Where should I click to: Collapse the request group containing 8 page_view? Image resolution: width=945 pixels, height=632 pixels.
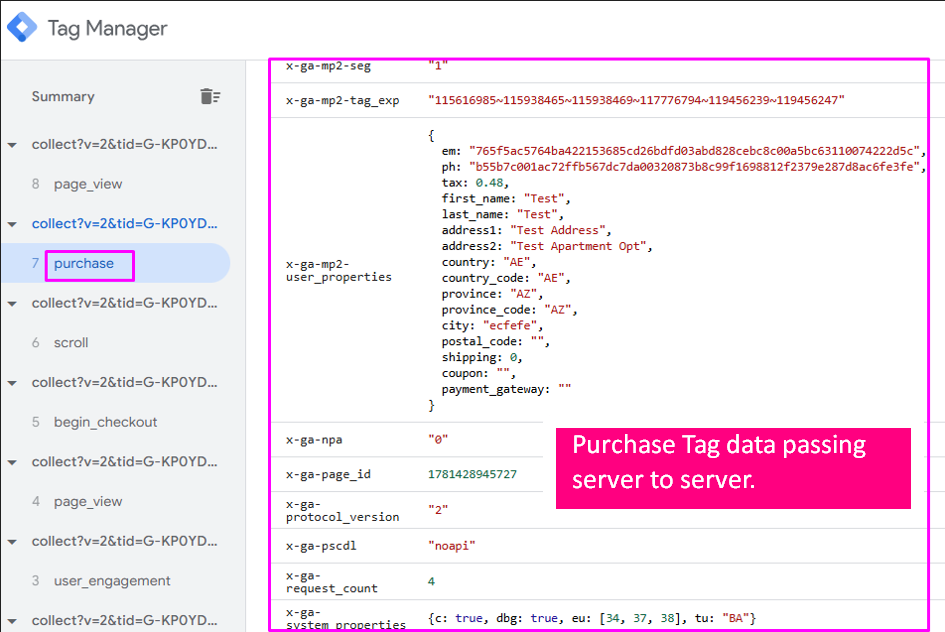coord(12,145)
